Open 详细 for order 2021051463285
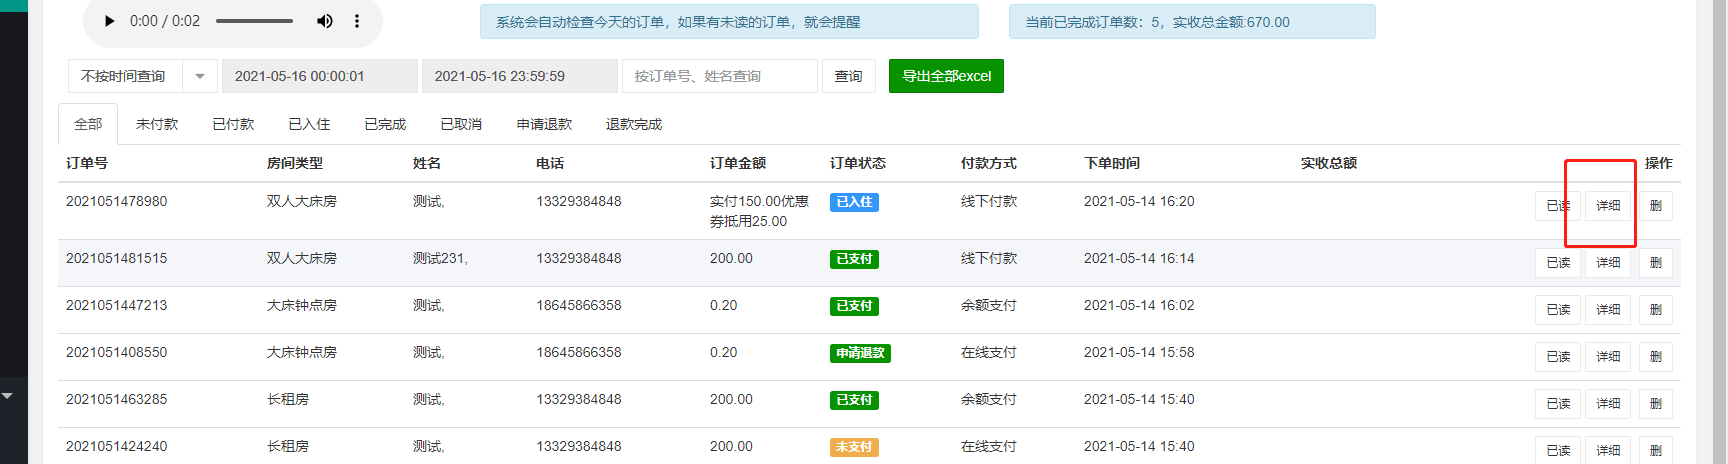This screenshot has height=464, width=1728. click(1608, 404)
